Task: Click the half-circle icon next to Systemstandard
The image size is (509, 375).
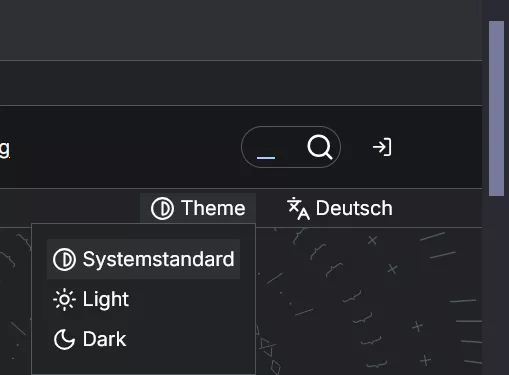Action: tap(64, 259)
